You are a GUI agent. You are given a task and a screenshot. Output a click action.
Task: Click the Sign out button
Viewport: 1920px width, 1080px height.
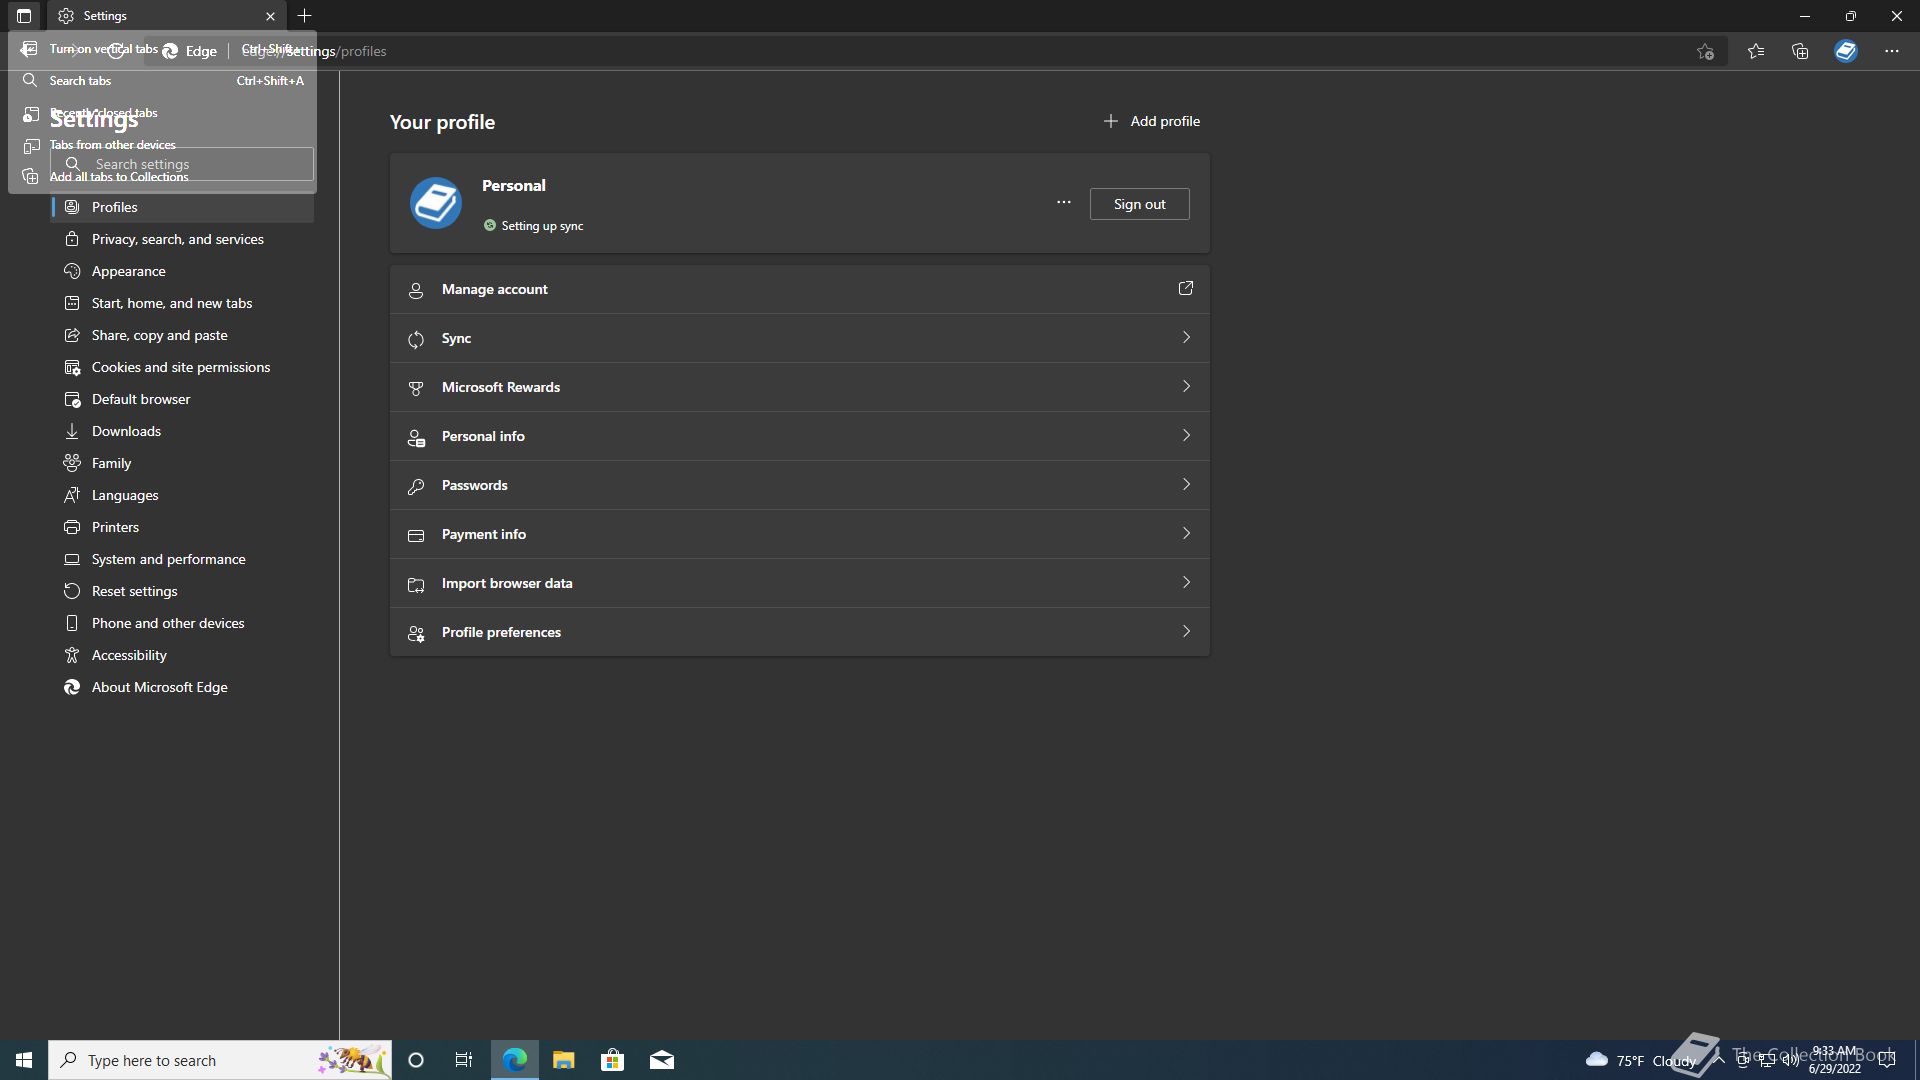point(1139,204)
